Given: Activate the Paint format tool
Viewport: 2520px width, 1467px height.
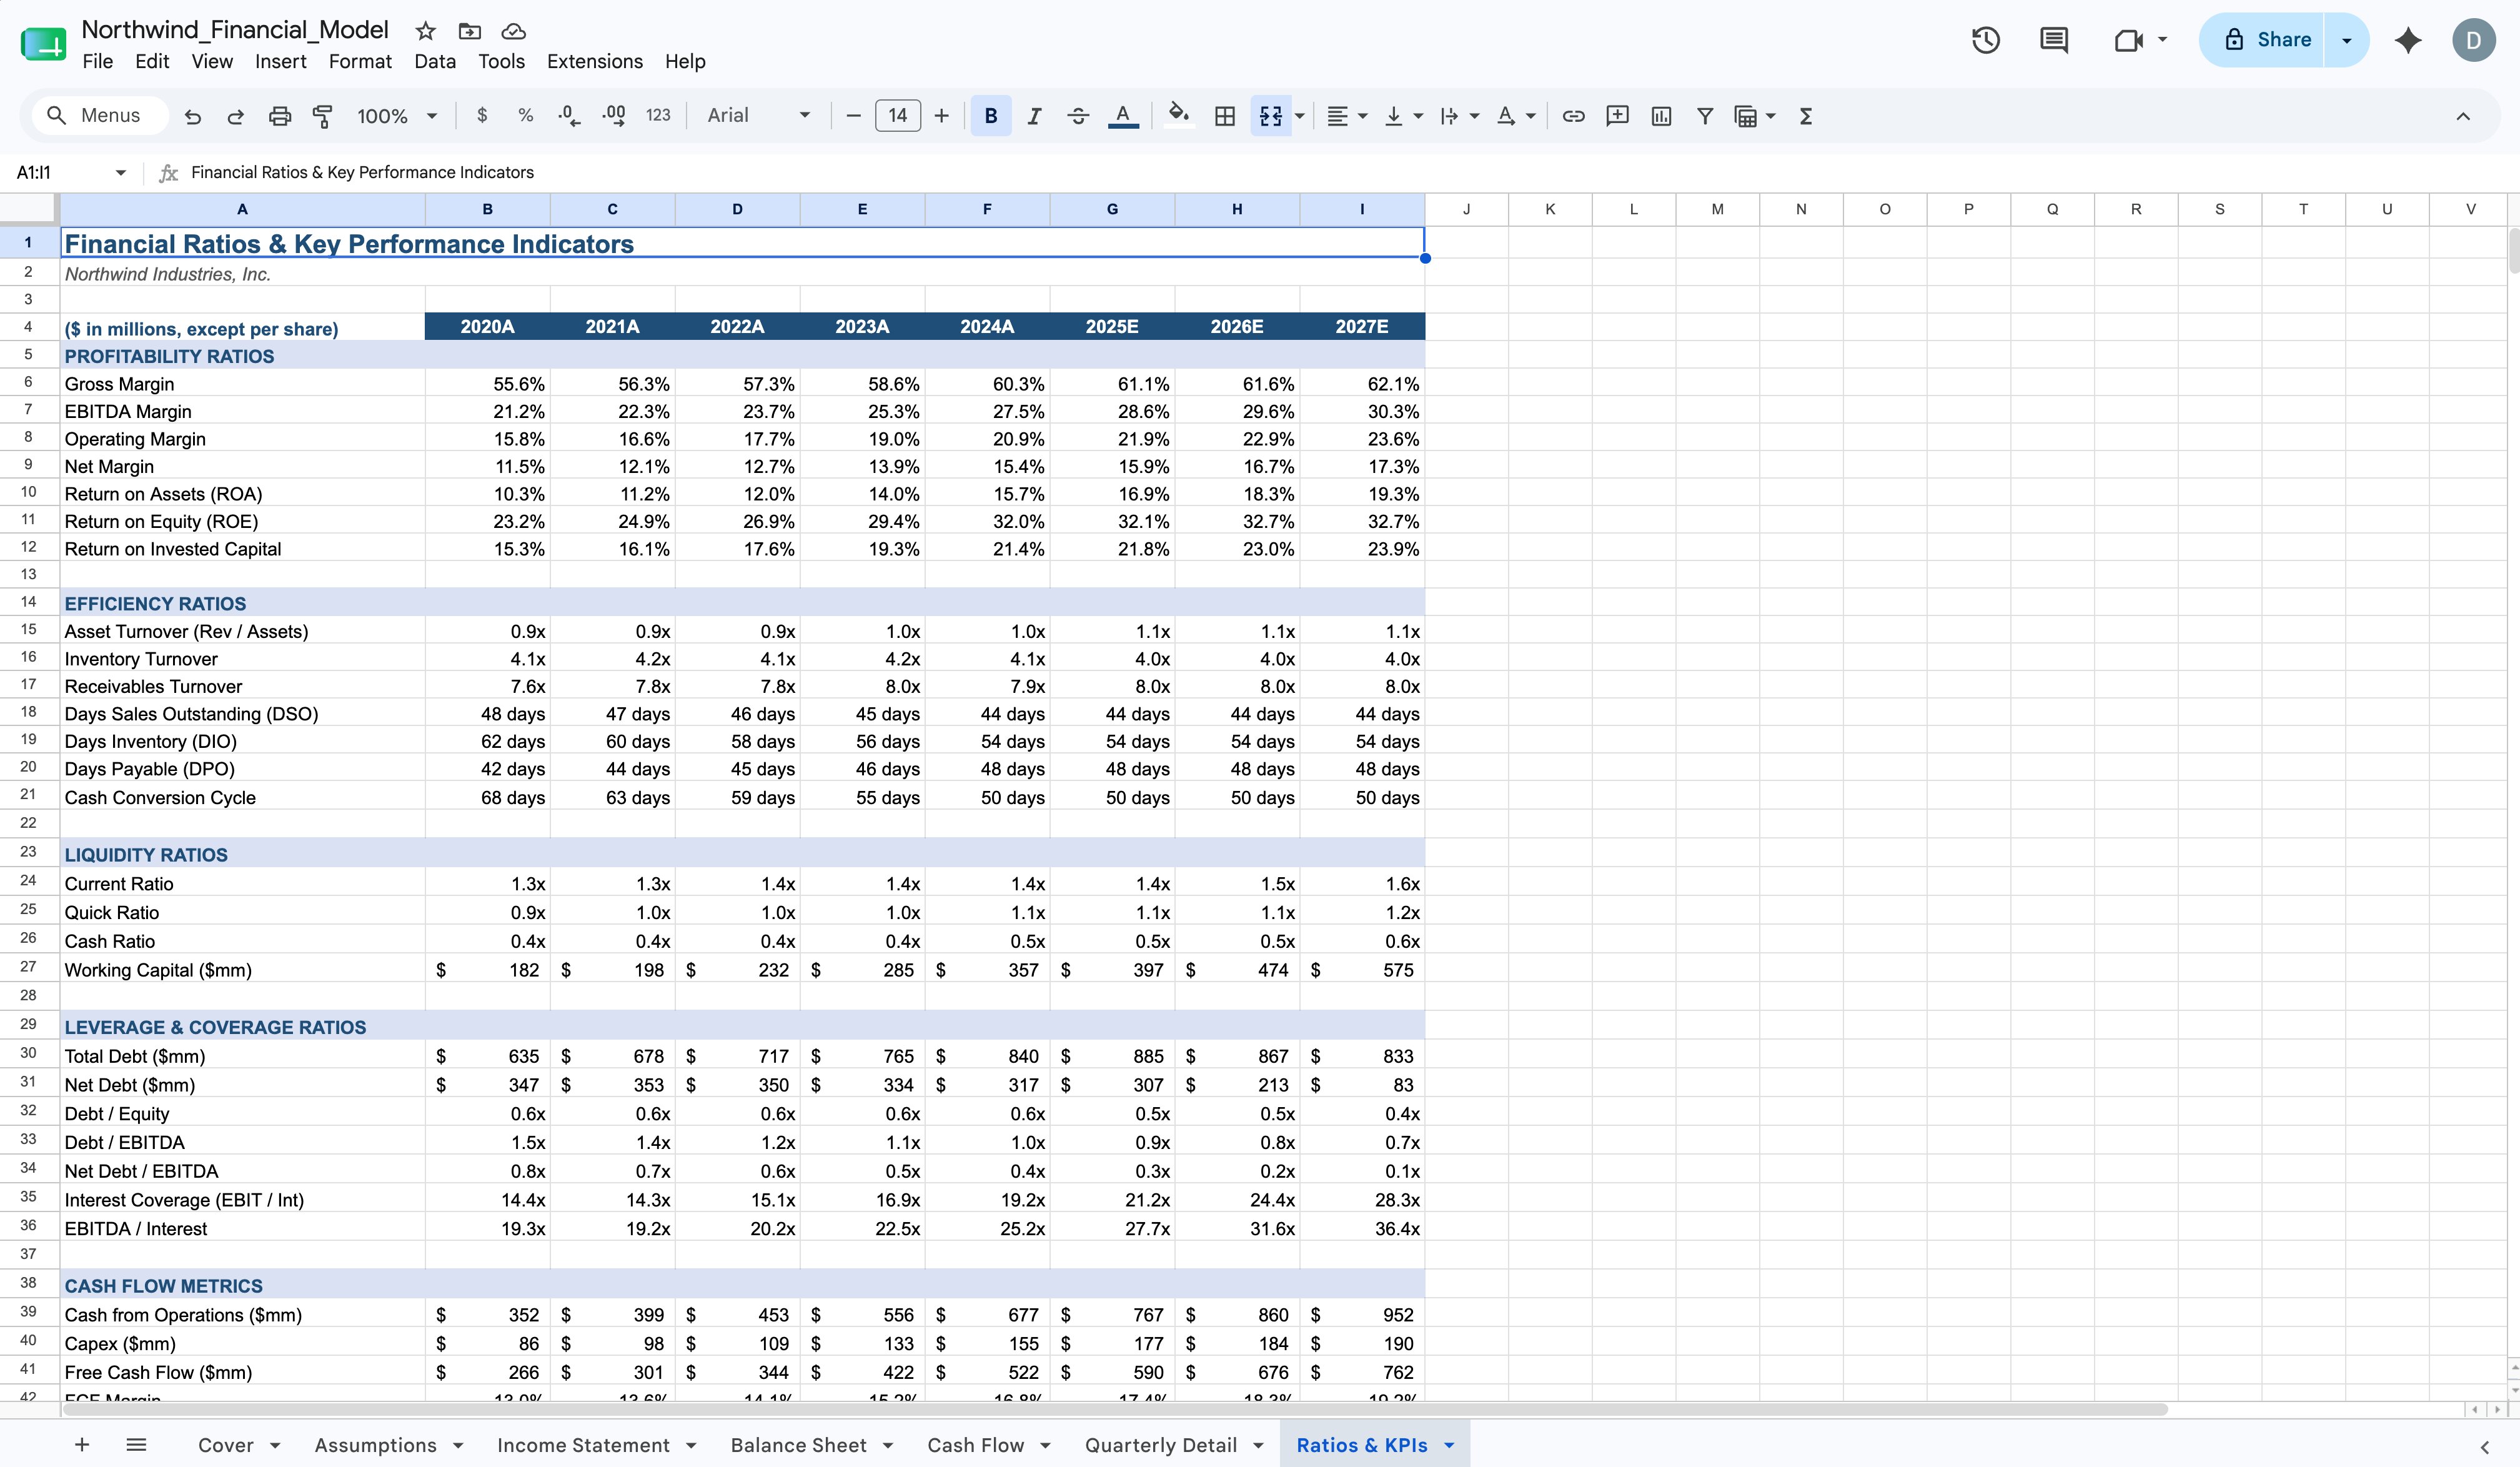Looking at the screenshot, I should click(x=322, y=116).
